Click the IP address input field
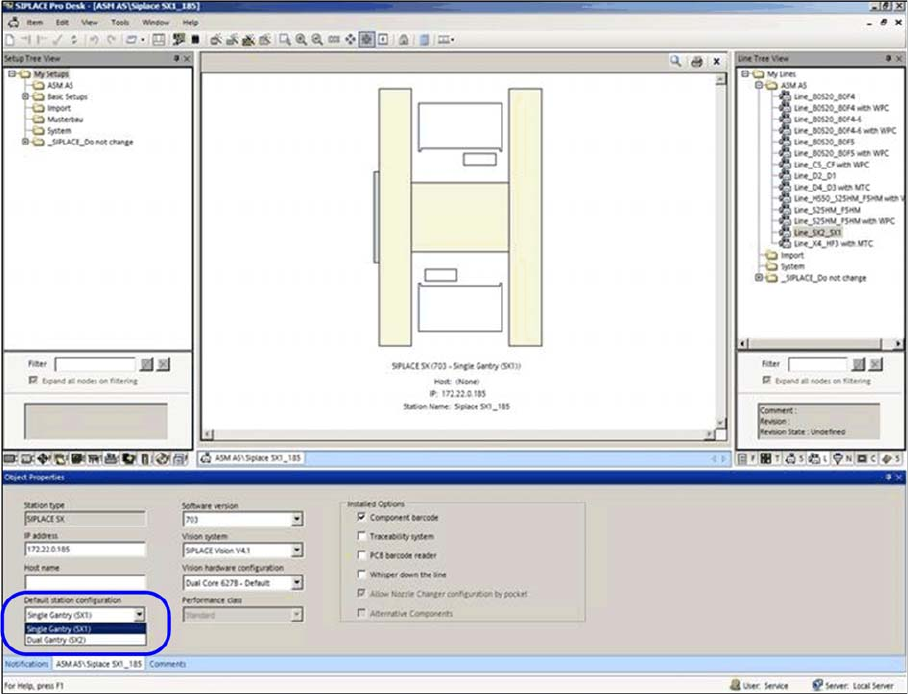 [x=85, y=549]
